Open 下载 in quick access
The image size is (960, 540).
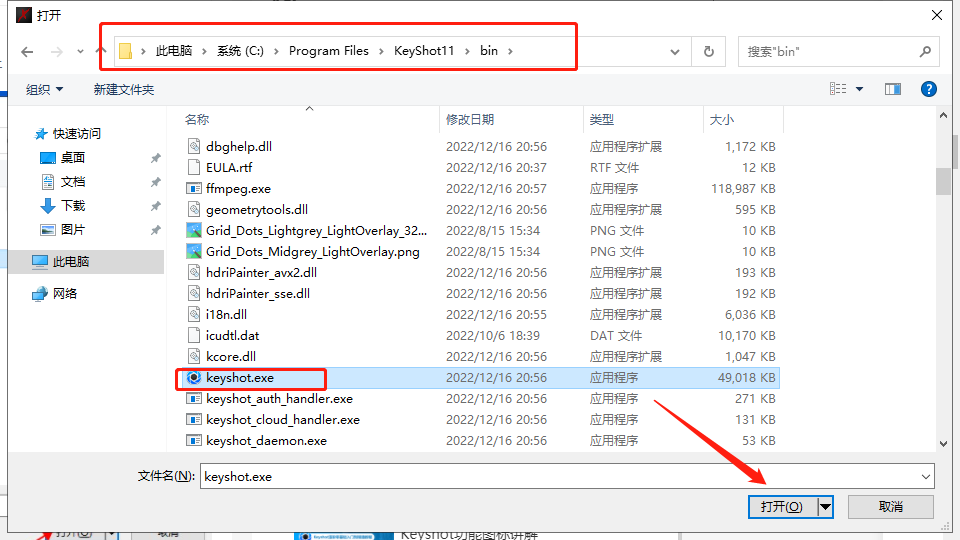(x=73, y=206)
